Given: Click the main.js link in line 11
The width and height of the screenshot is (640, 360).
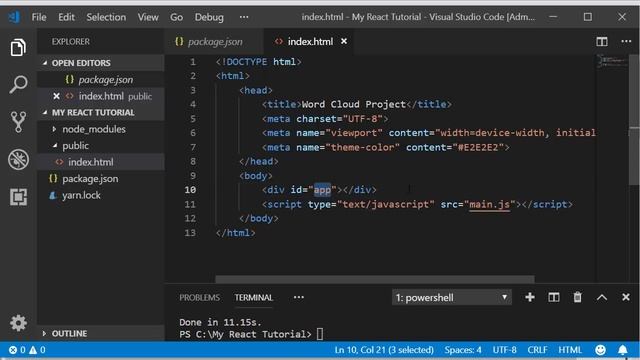Looking at the screenshot, I should [489, 204].
